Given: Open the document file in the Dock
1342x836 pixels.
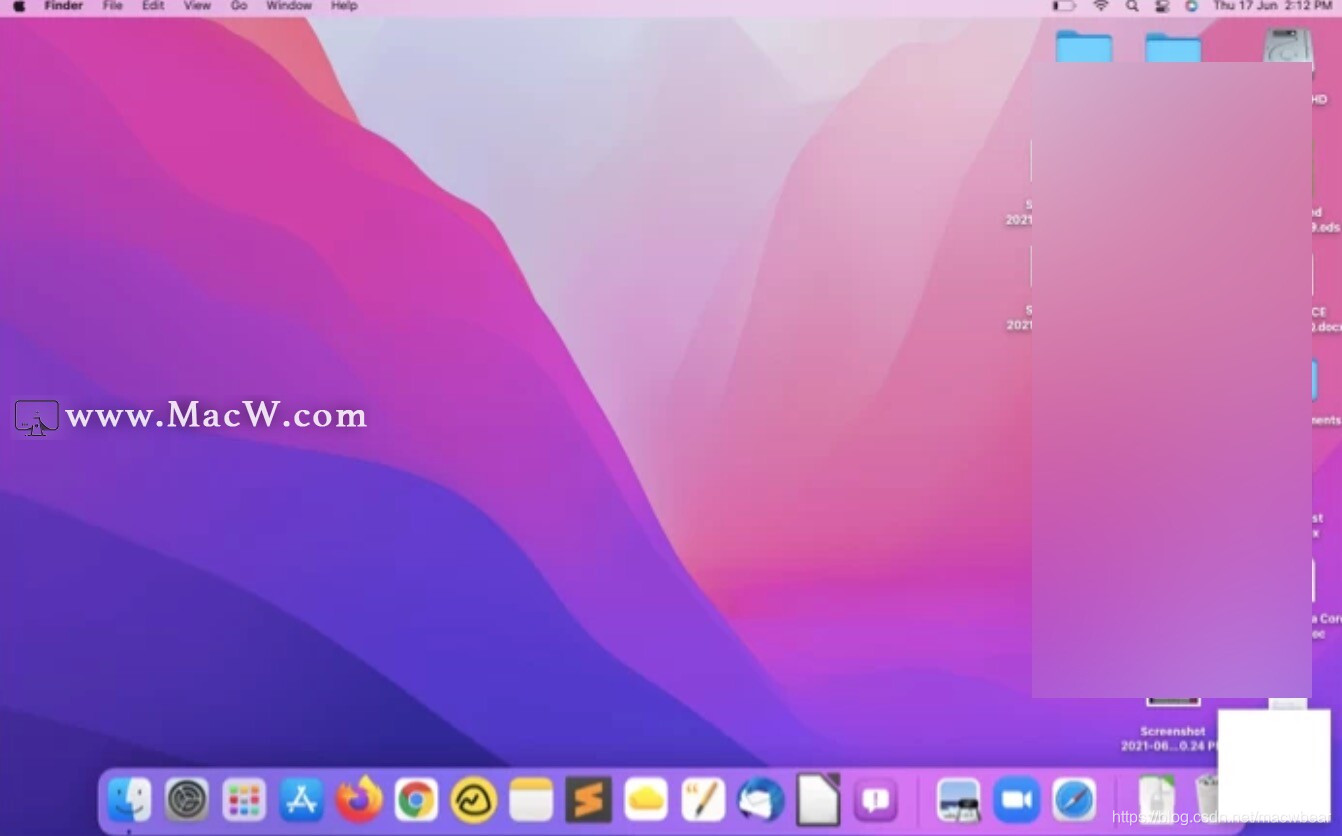Looking at the screenshot, I should pyautogui.click(x=1157, y=800).
